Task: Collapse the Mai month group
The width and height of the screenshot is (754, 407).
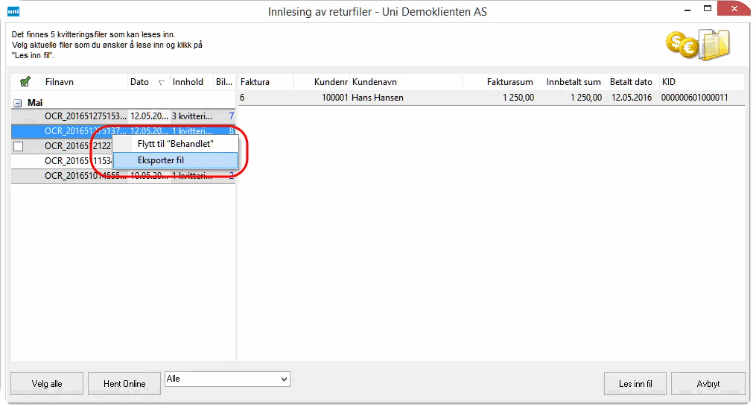Action: click(x=18, y=102)
